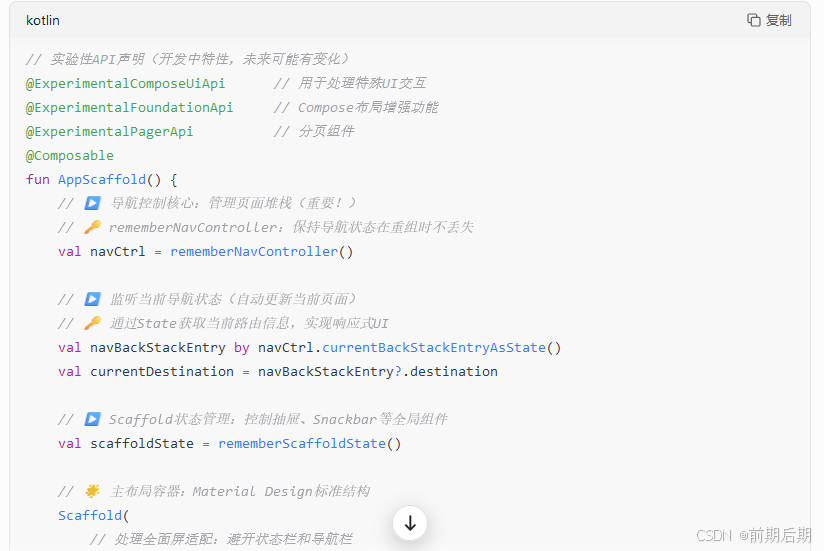Image resolution: width=824 pixels, height=551 pixels.
Task: Click the rememberScaffoldState() call
Action: pyautogui.click(x=310, y=444)
